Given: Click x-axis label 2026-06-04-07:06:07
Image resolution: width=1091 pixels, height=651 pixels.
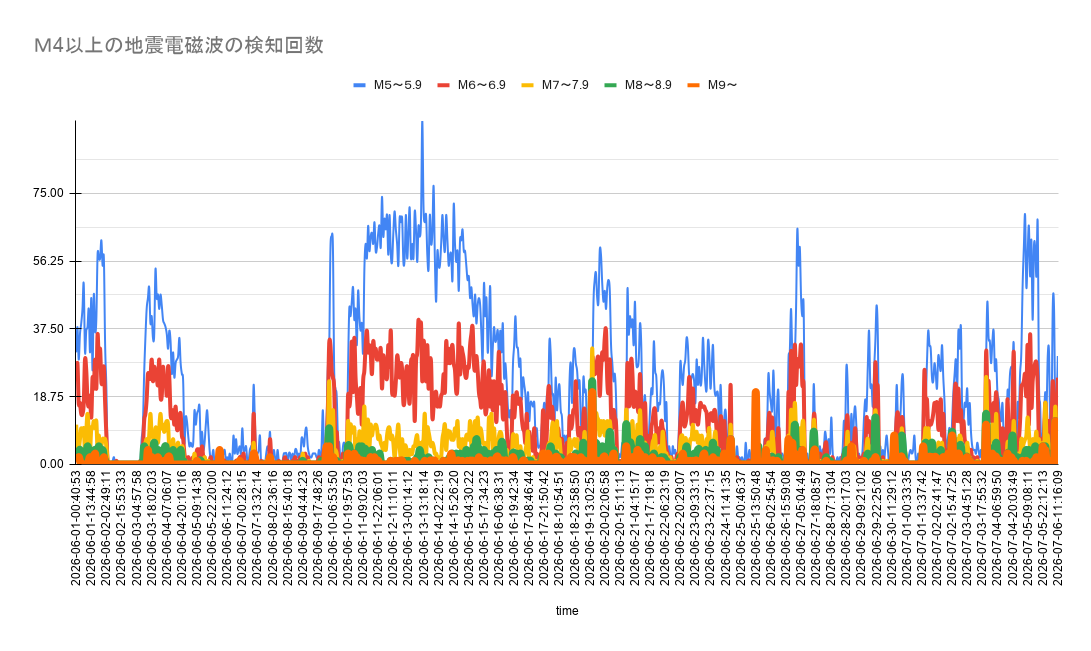Looking at the screenshot, I should click(x=166, y=528).
